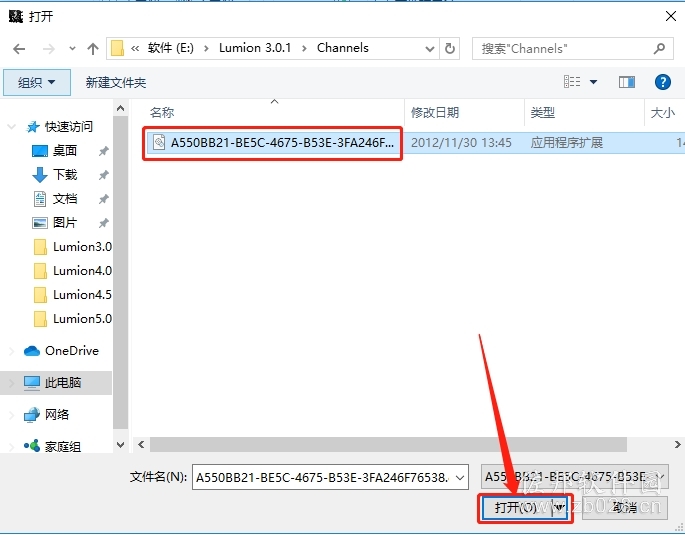Expand the address bar history dropdown
The height and width of the screenshot is (535, 685).
tap(430, 48)
